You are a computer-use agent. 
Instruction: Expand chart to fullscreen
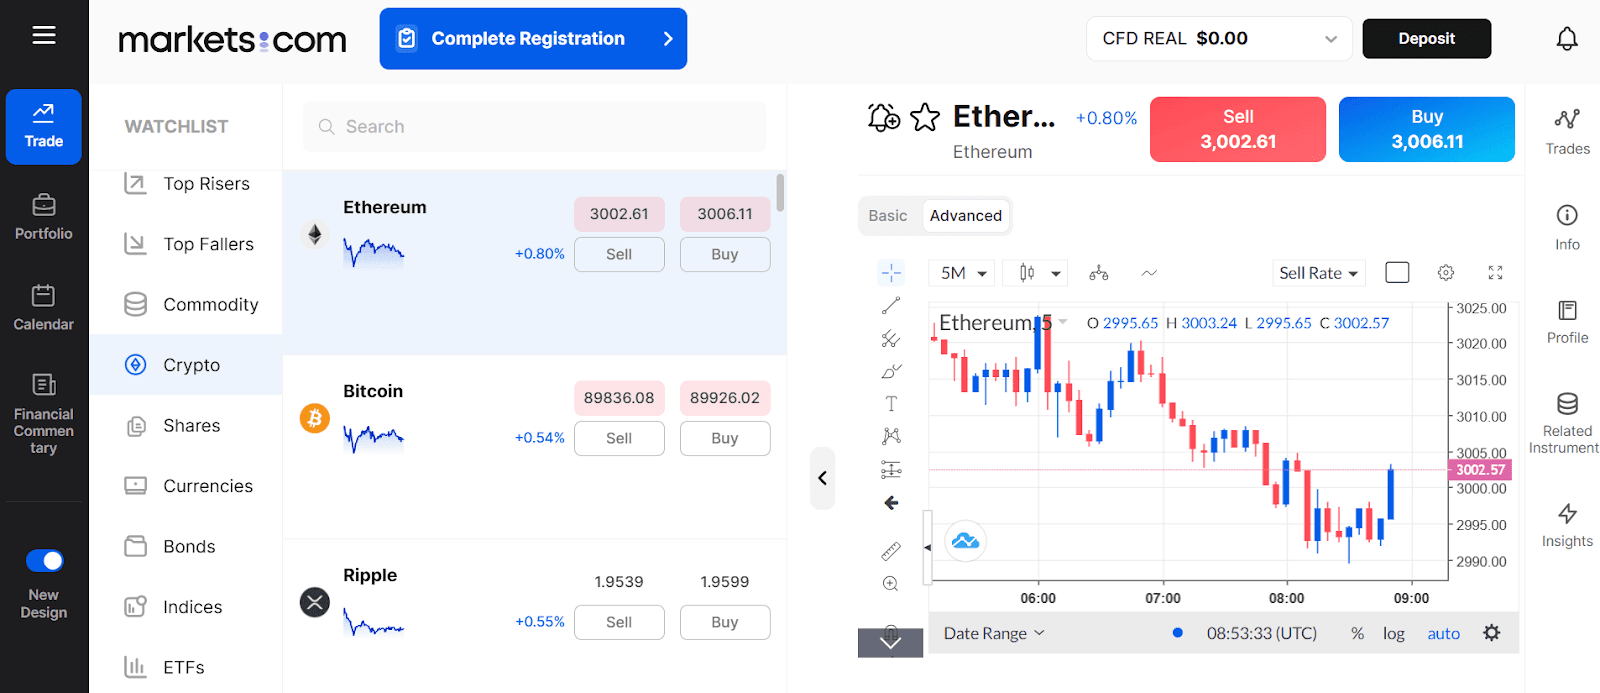pyautogui.click(x=1495, y=273)
